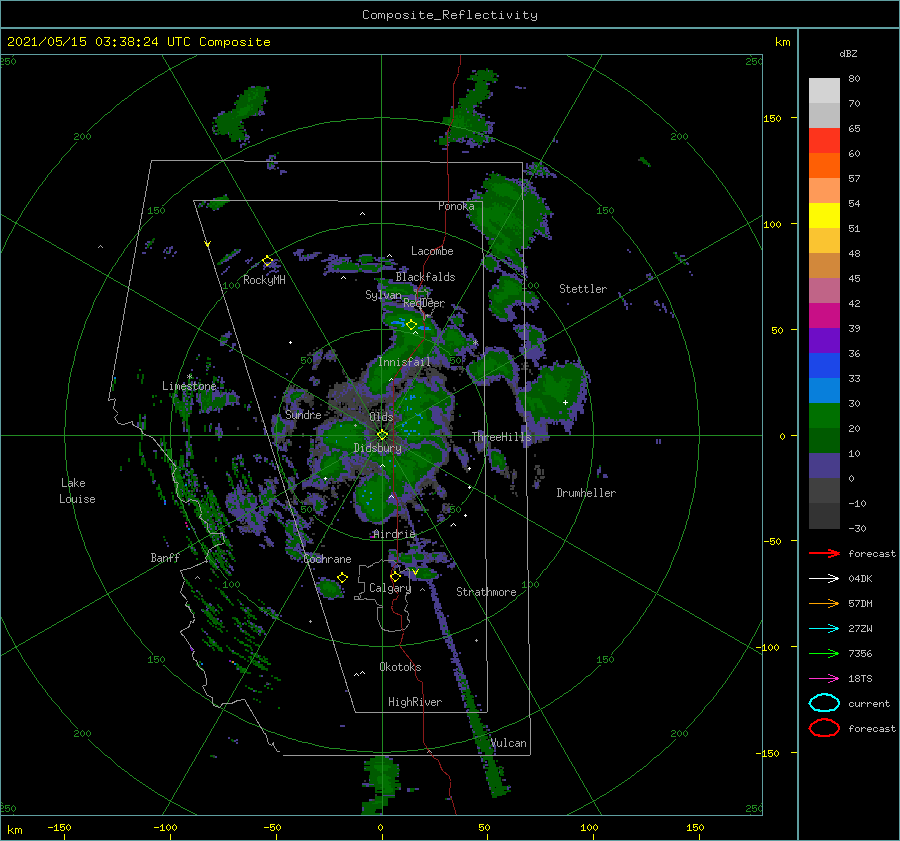Click the cyan current ellipse legend icon

pos(824,703)
